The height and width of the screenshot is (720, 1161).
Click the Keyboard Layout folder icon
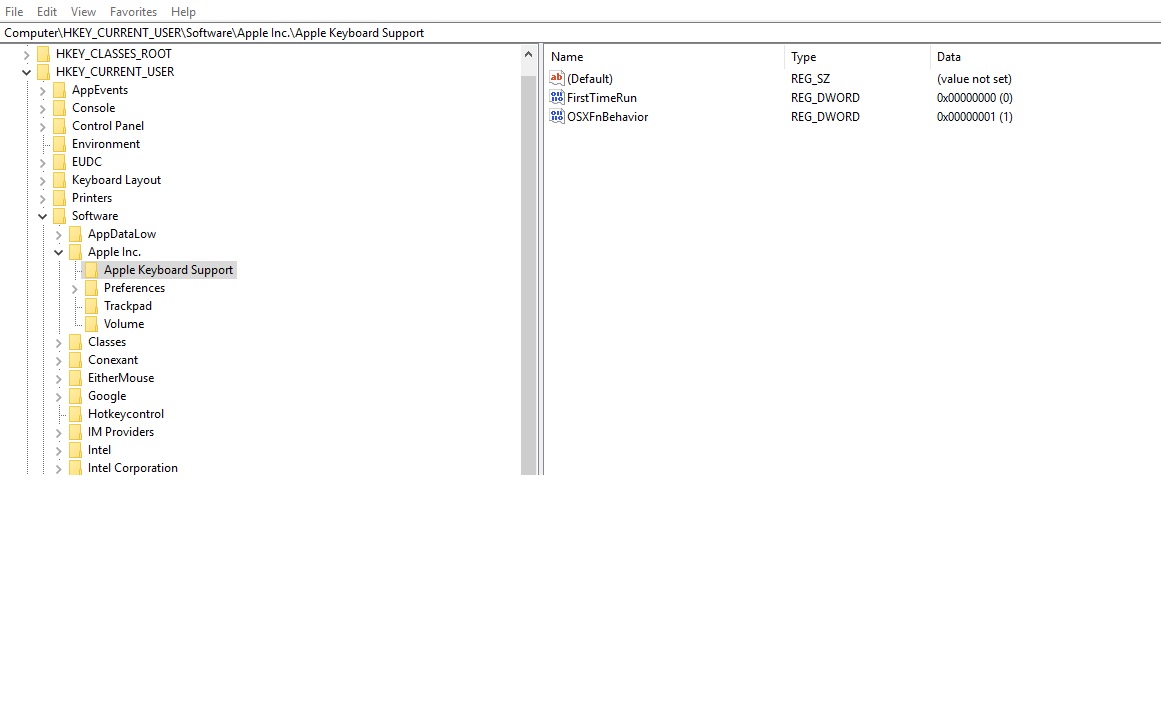(59, 180)
